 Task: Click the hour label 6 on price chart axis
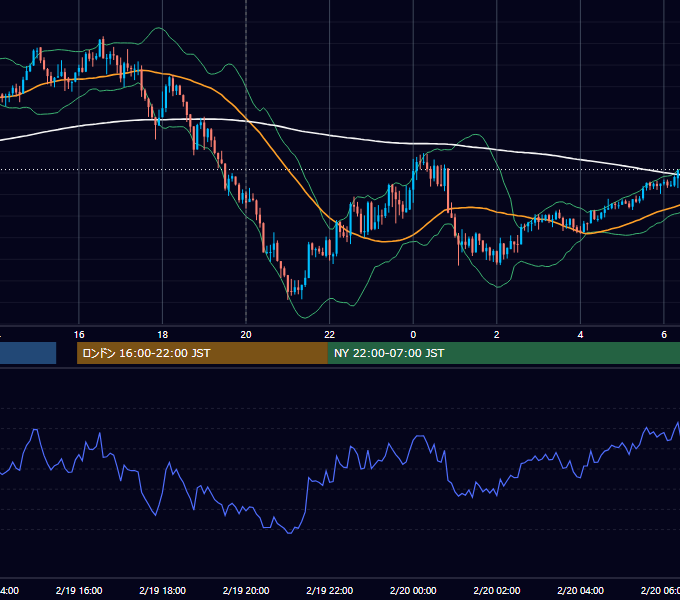coord(664,335)
